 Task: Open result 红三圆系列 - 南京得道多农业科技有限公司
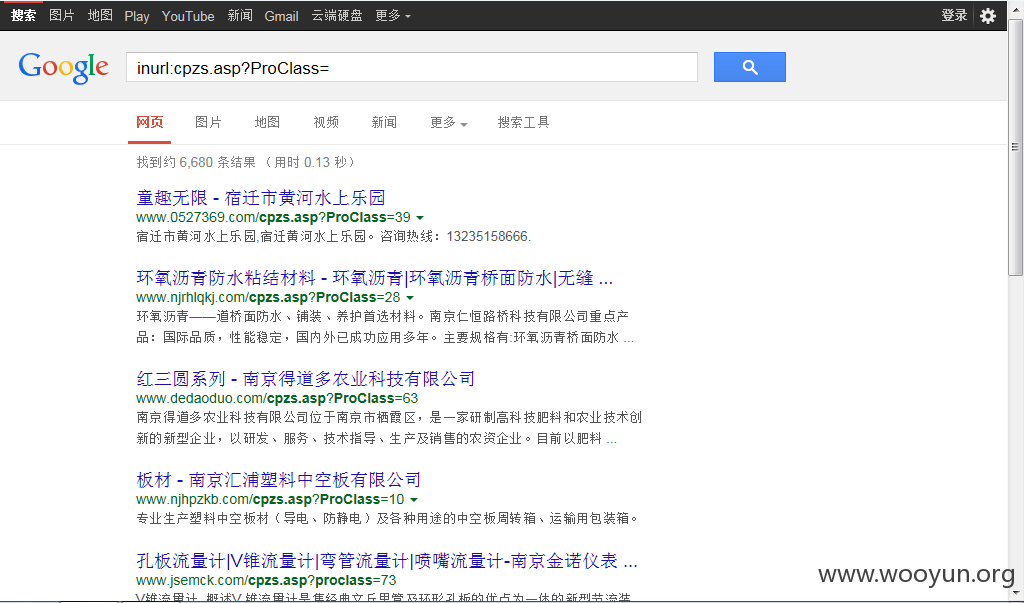tap(306, 379)
